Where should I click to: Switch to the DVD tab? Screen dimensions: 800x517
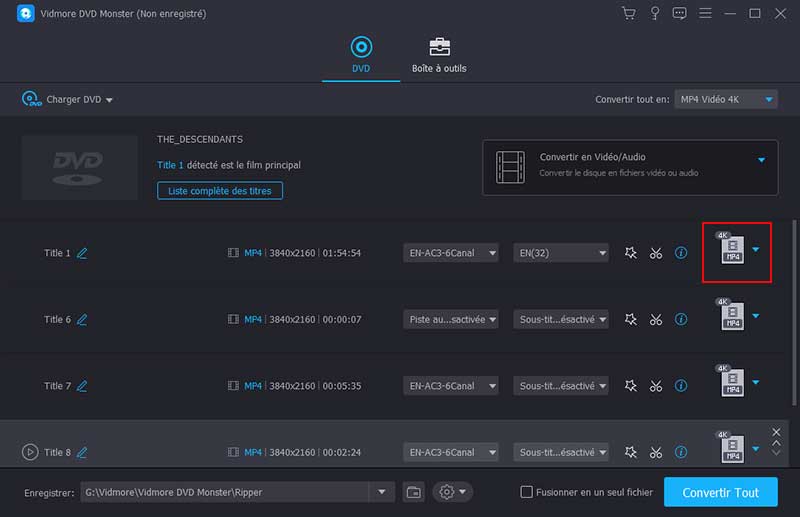point(361,55)
